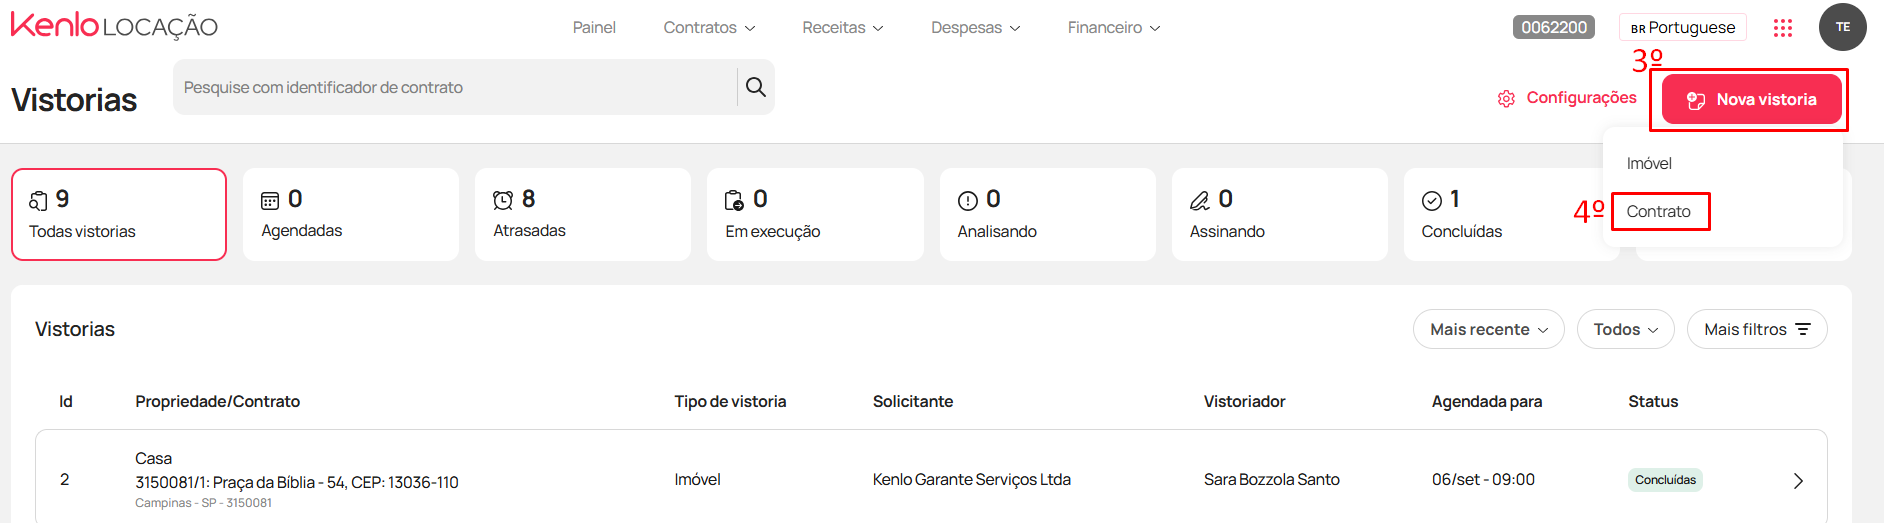Viewport: 1884px width, 523px height.
Task: Click the Concluídas check circle icon
Action: (x=1432, y=201)
